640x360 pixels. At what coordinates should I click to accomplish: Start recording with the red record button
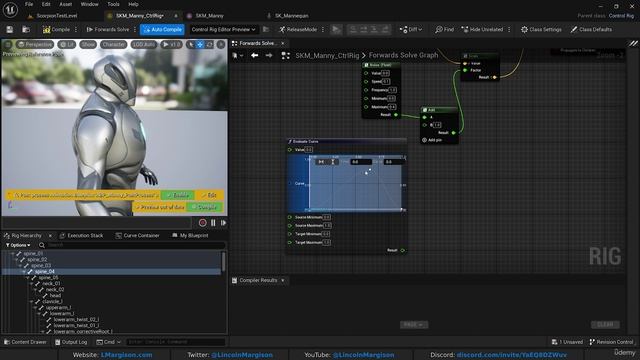(202, 222)
